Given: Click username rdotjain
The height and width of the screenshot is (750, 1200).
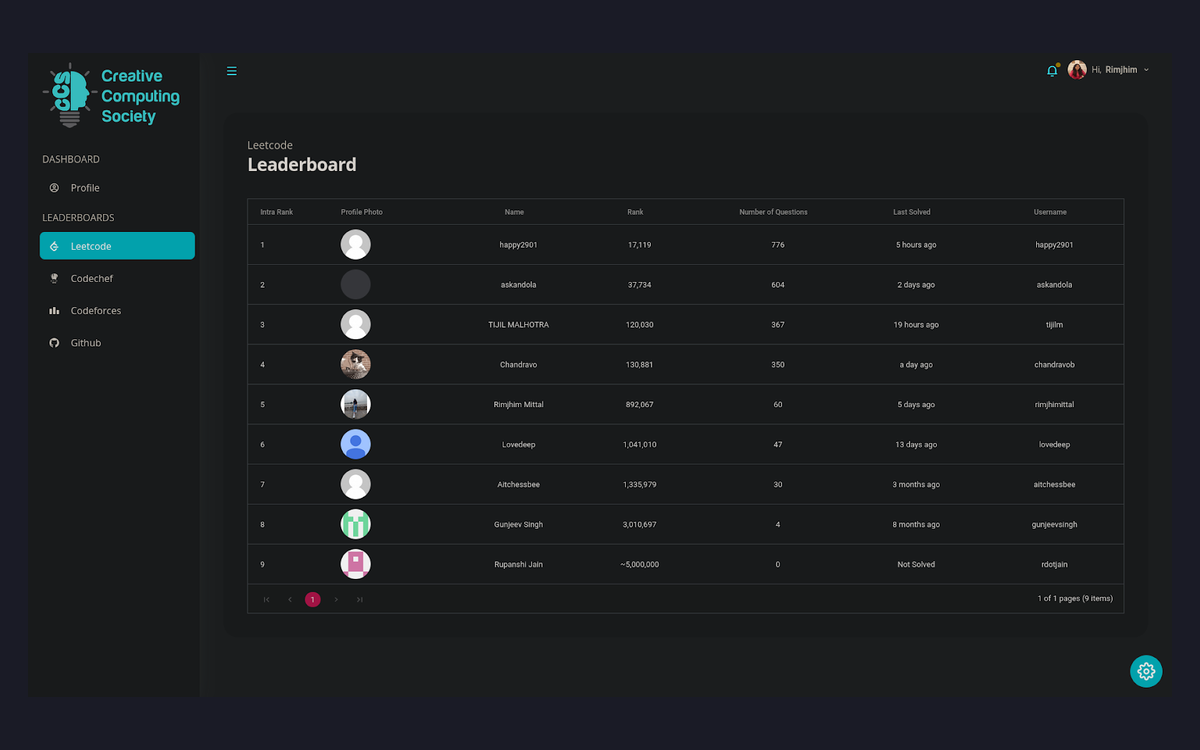Looking at the screenshot, I should click(1054, 565).
